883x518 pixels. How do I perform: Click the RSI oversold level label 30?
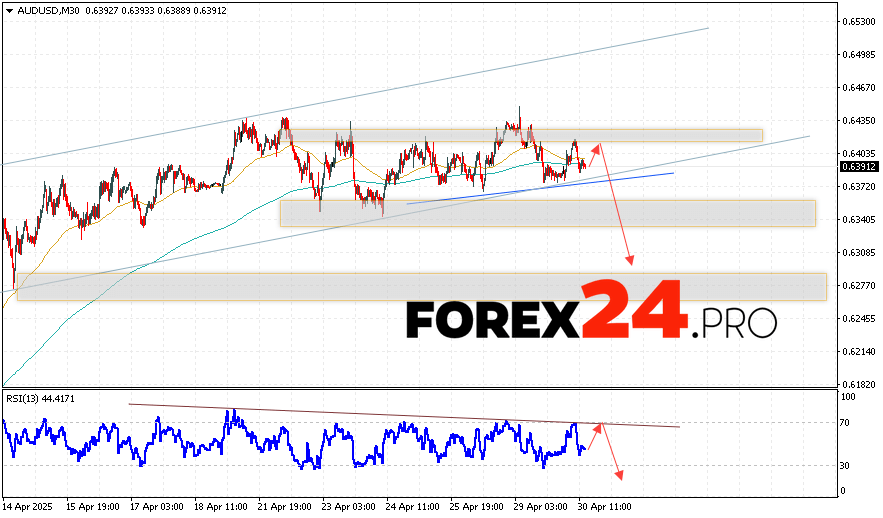click(x=846, y=466)
